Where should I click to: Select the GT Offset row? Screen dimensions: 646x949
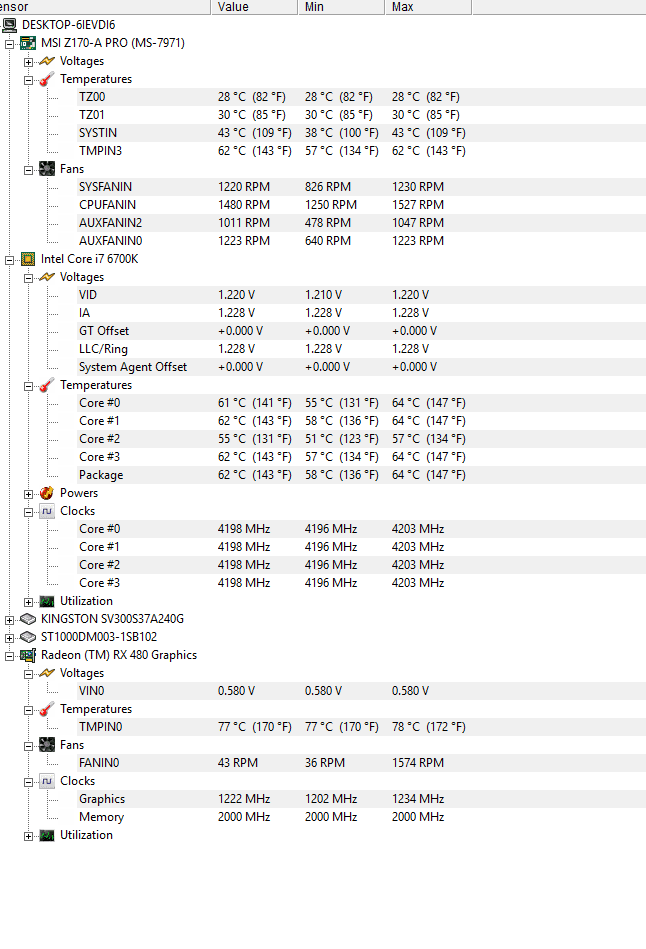(x=362, y=331)
